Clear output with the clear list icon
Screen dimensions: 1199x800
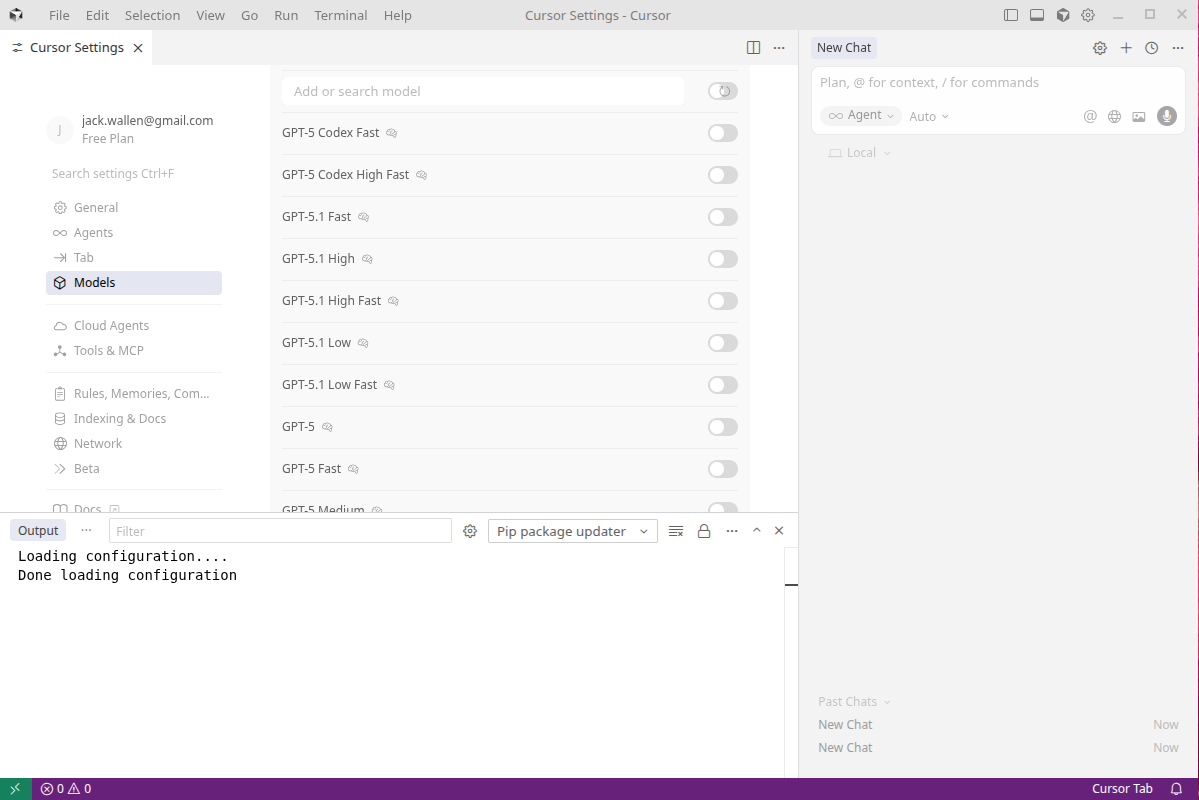click(676, 531)
